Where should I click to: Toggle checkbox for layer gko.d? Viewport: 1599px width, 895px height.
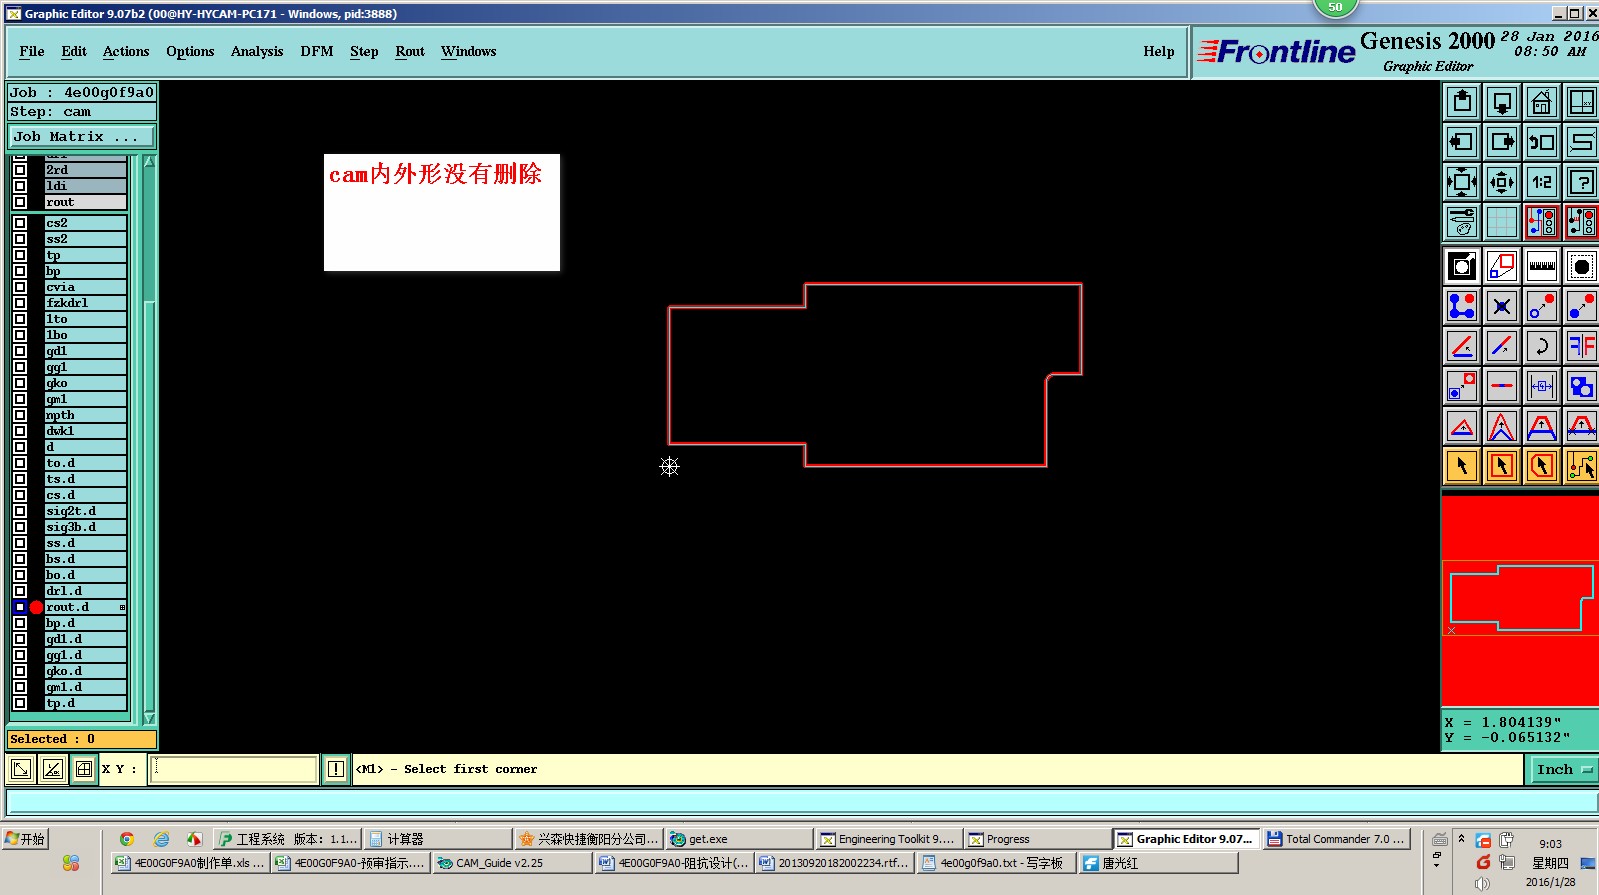(x=20, y=671)
